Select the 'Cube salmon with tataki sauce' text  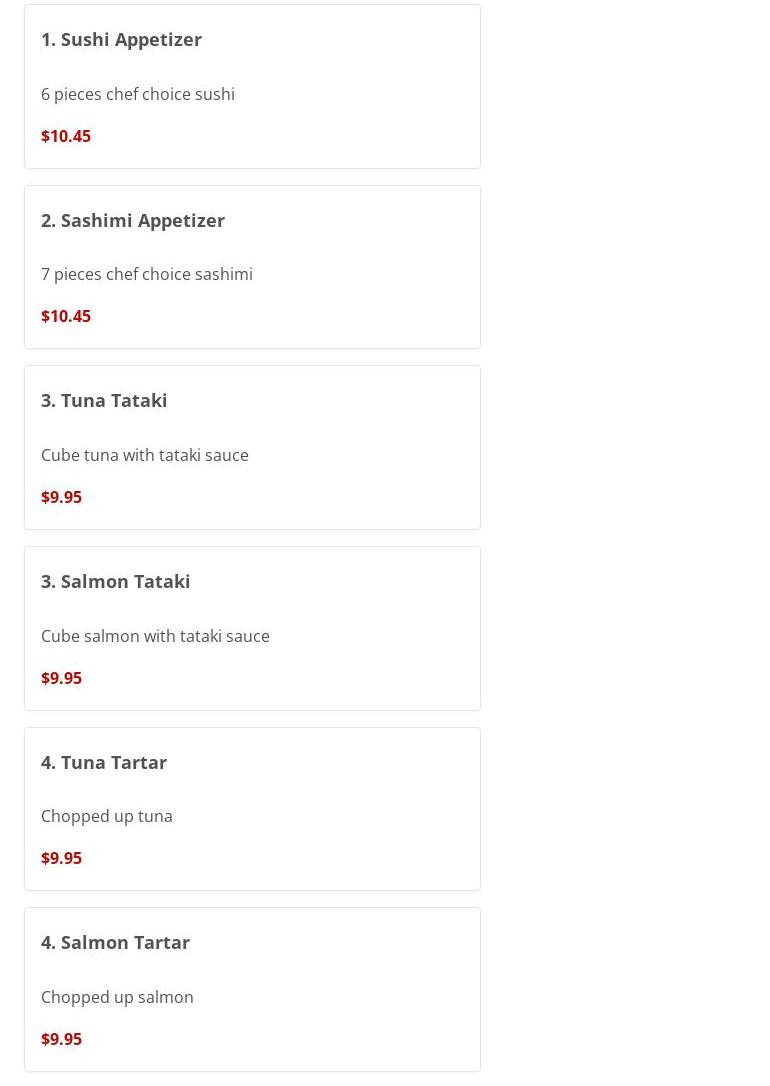(155, 636)
